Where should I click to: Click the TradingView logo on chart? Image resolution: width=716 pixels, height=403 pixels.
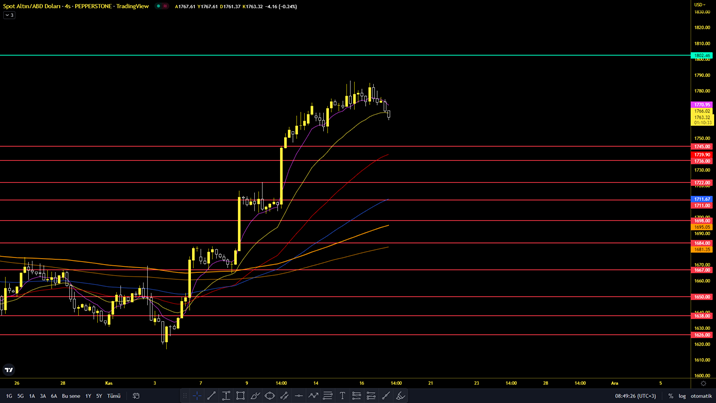tap(9, 370)
